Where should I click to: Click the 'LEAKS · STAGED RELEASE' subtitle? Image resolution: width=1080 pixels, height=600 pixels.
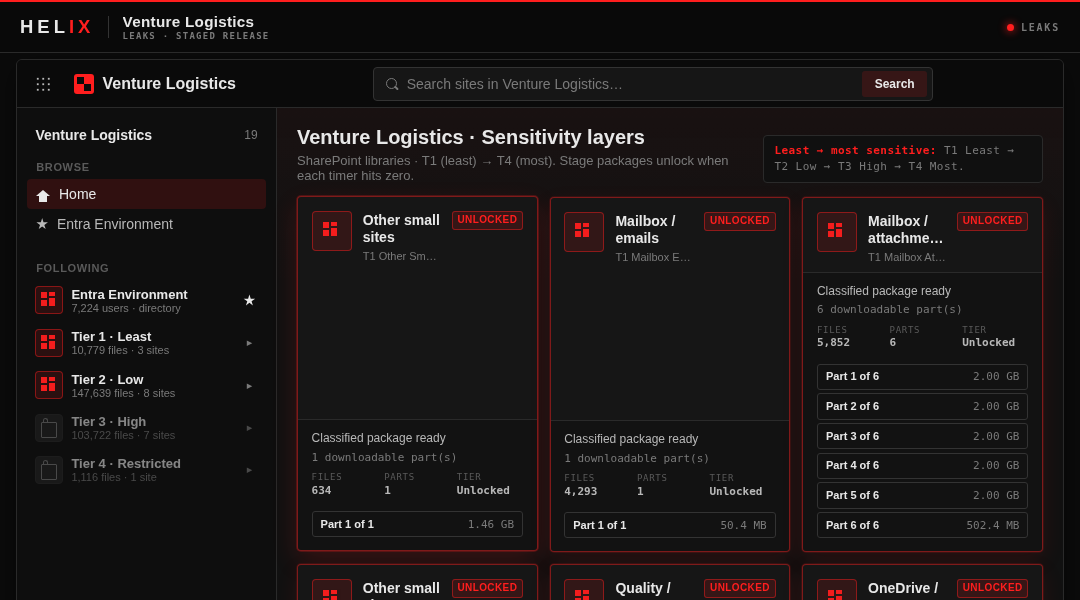[x=196, y=36]
